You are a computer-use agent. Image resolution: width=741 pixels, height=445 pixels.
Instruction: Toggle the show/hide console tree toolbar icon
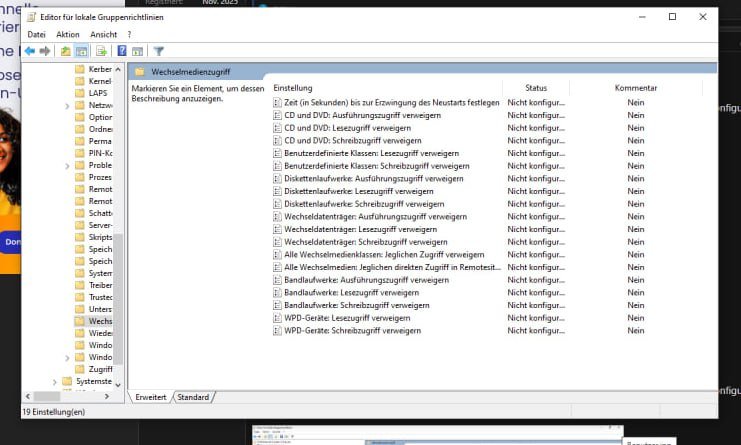(81, 51)
